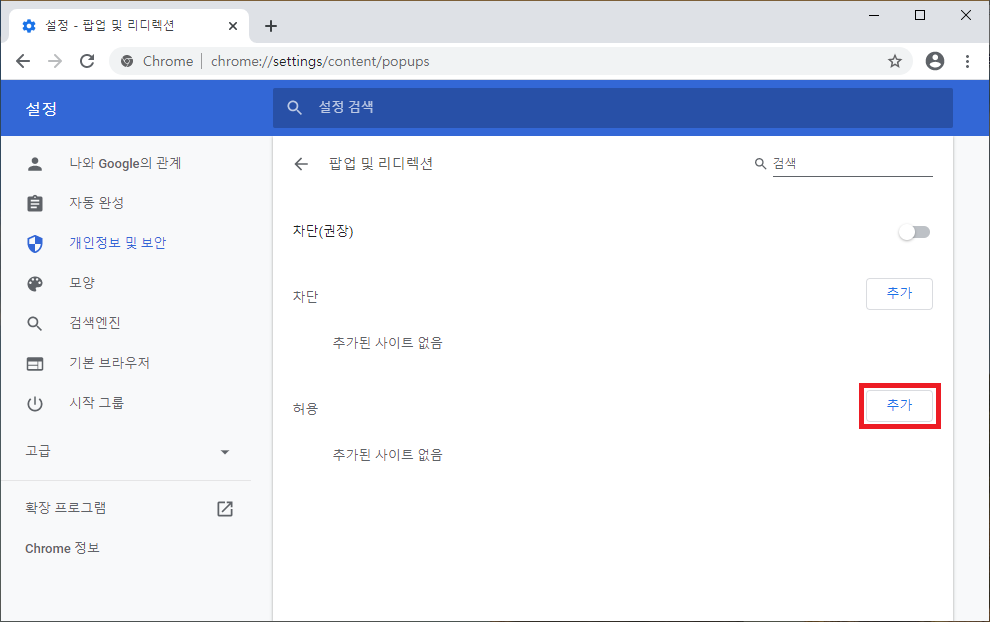The height and width of the screenshot is (622, 990).
Task: Click the power icon for 시작 그룹
Action: [35, 404]
